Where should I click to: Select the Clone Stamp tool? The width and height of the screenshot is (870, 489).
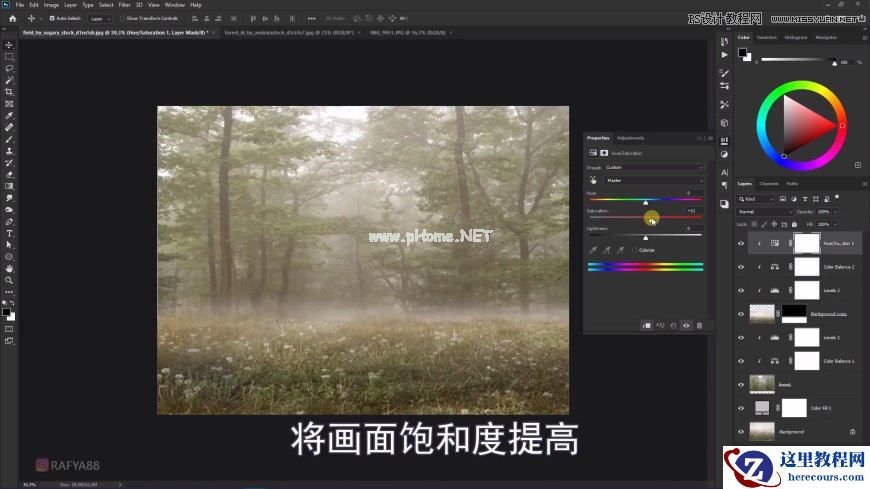[9, 151]
